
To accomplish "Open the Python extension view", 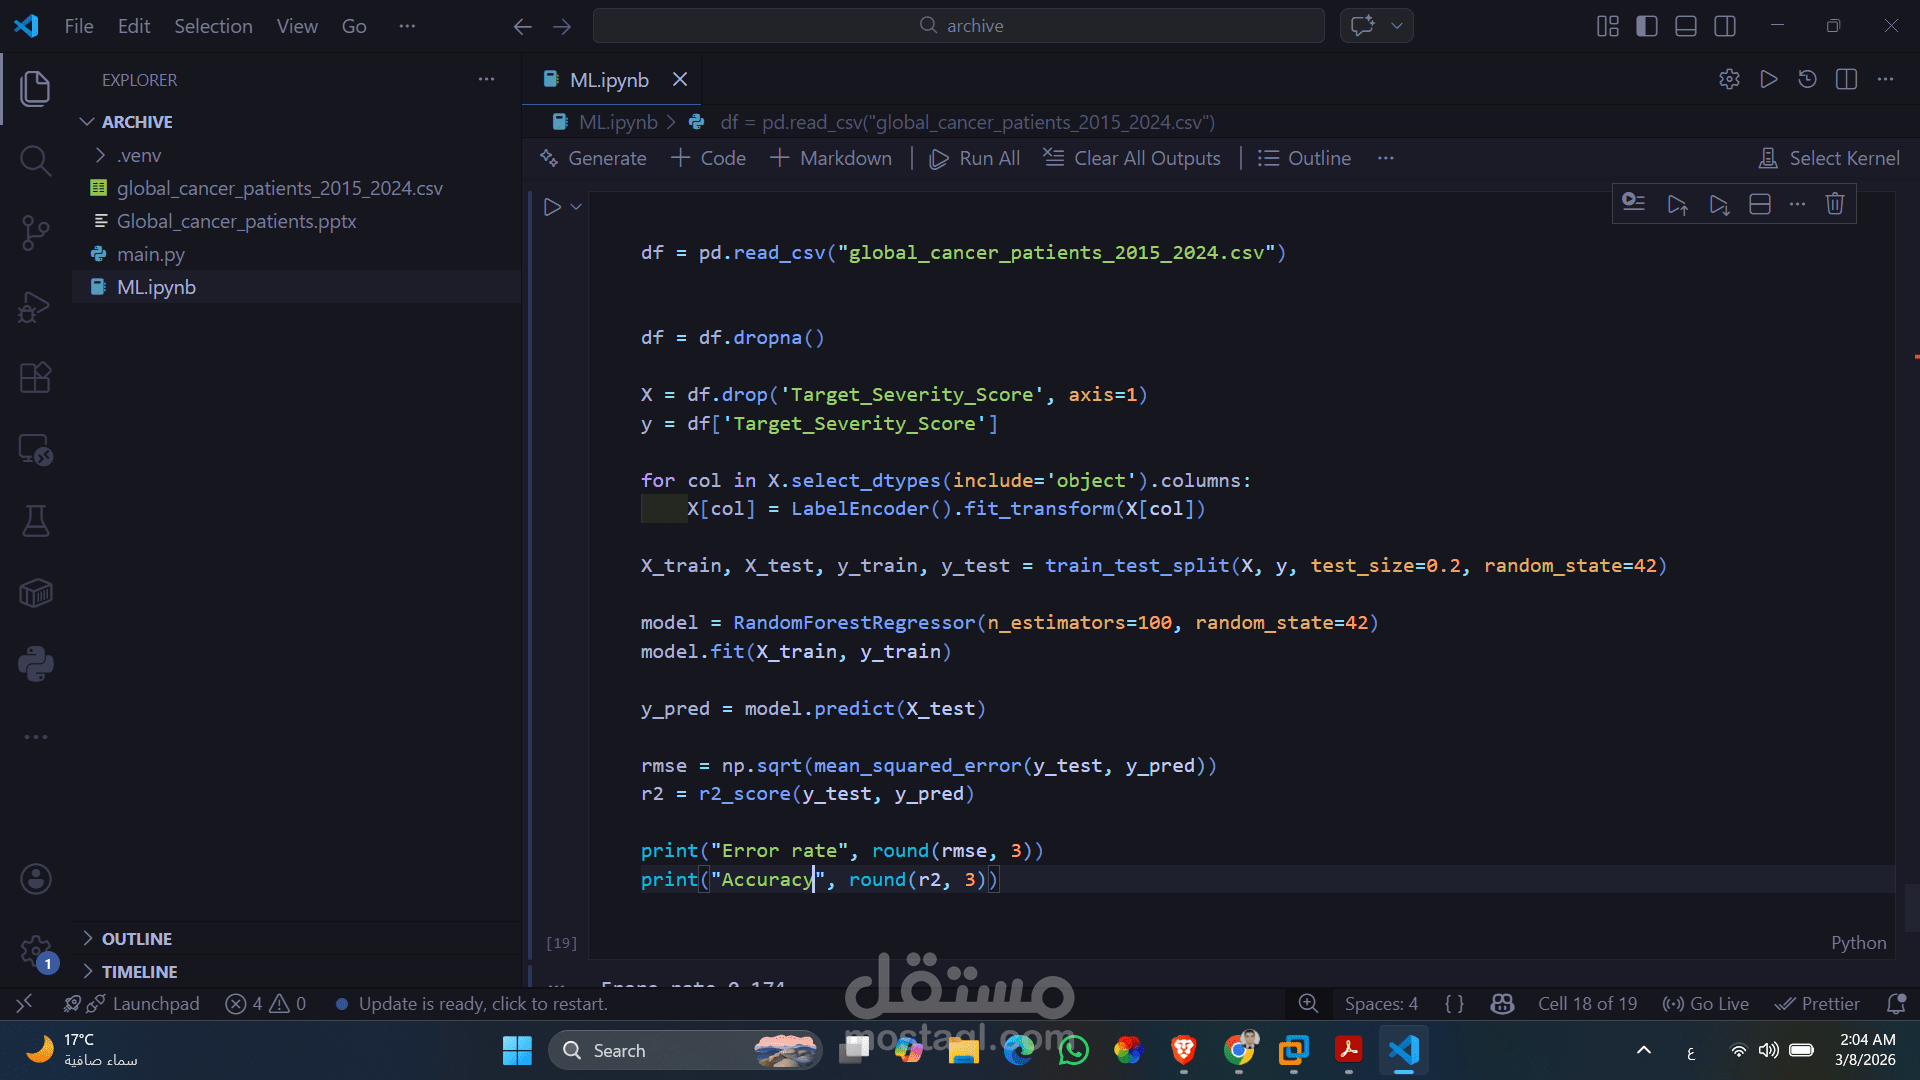I will [35, 664].
